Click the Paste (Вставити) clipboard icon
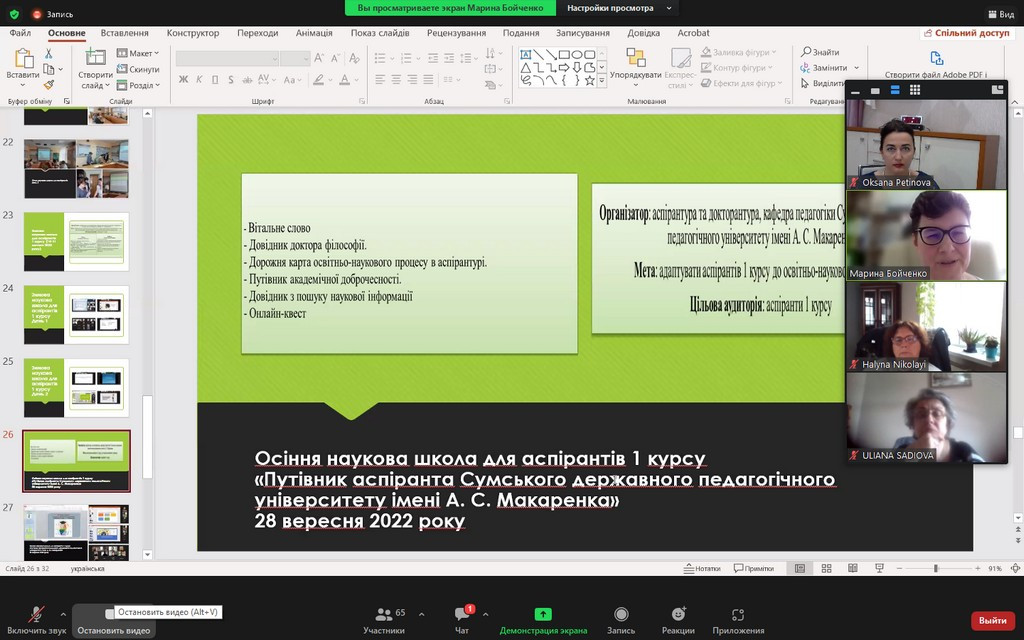This screenshot has height=640, width=1024. [23, 59]
